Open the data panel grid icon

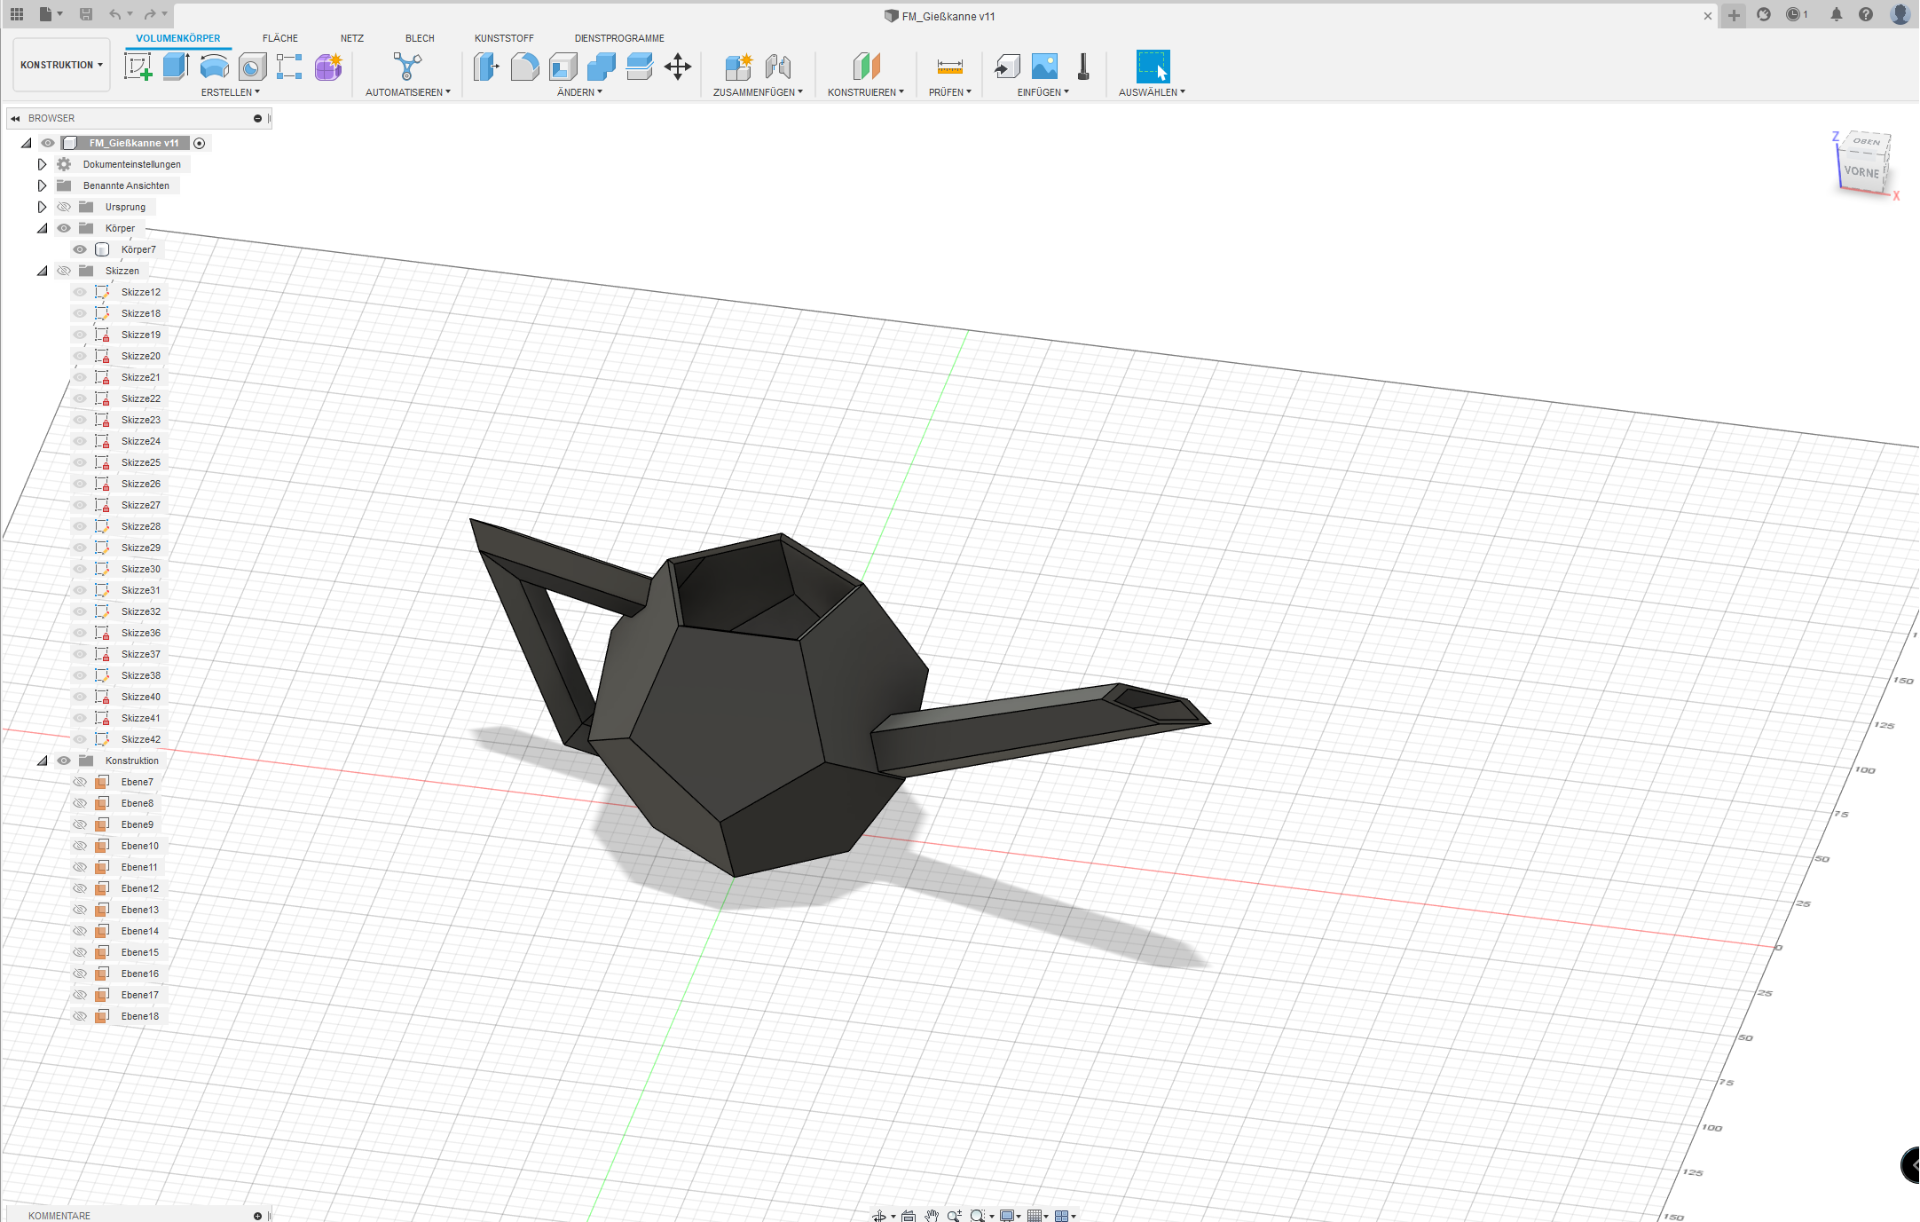[17, 14]
